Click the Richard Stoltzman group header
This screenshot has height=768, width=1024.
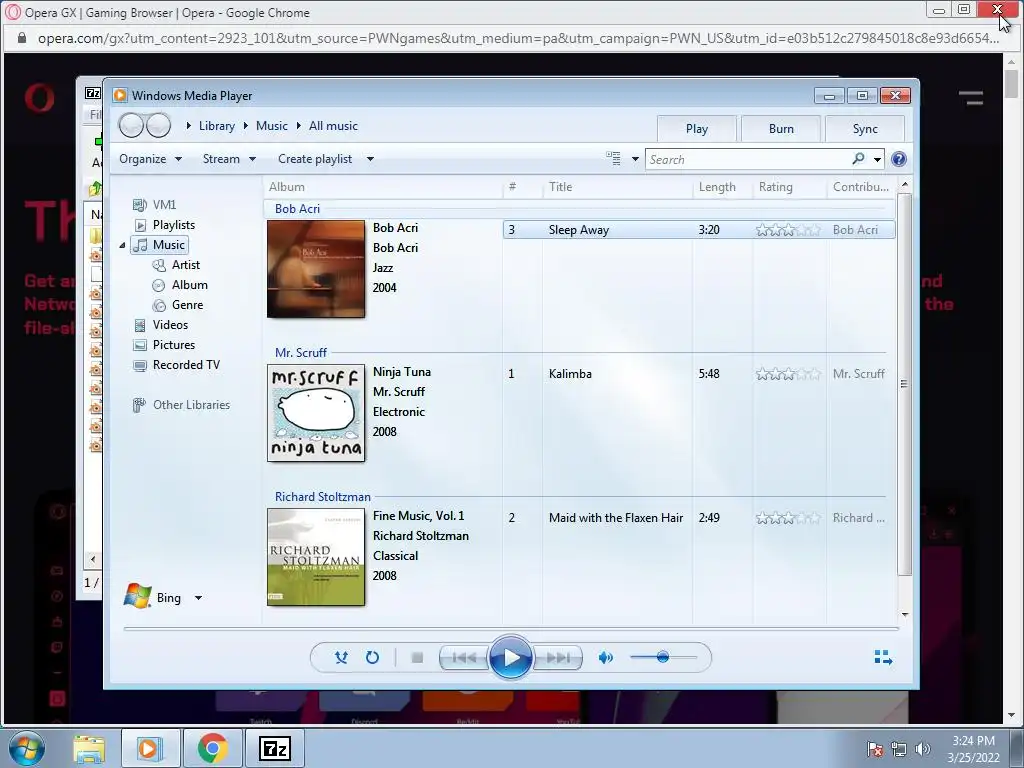tap(323, 497)
